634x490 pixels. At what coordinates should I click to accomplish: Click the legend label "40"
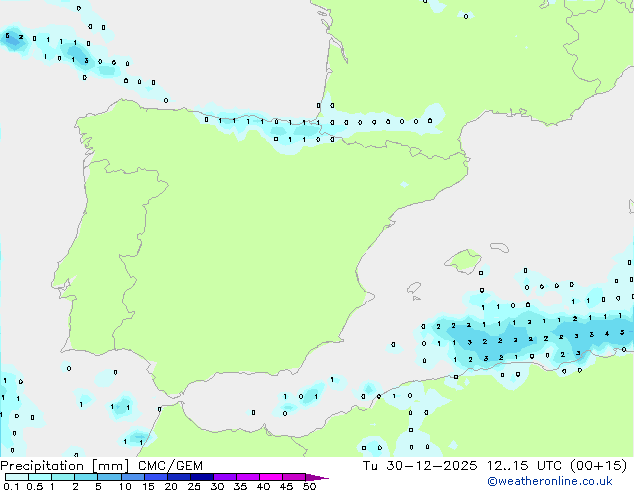pos(263,486)
